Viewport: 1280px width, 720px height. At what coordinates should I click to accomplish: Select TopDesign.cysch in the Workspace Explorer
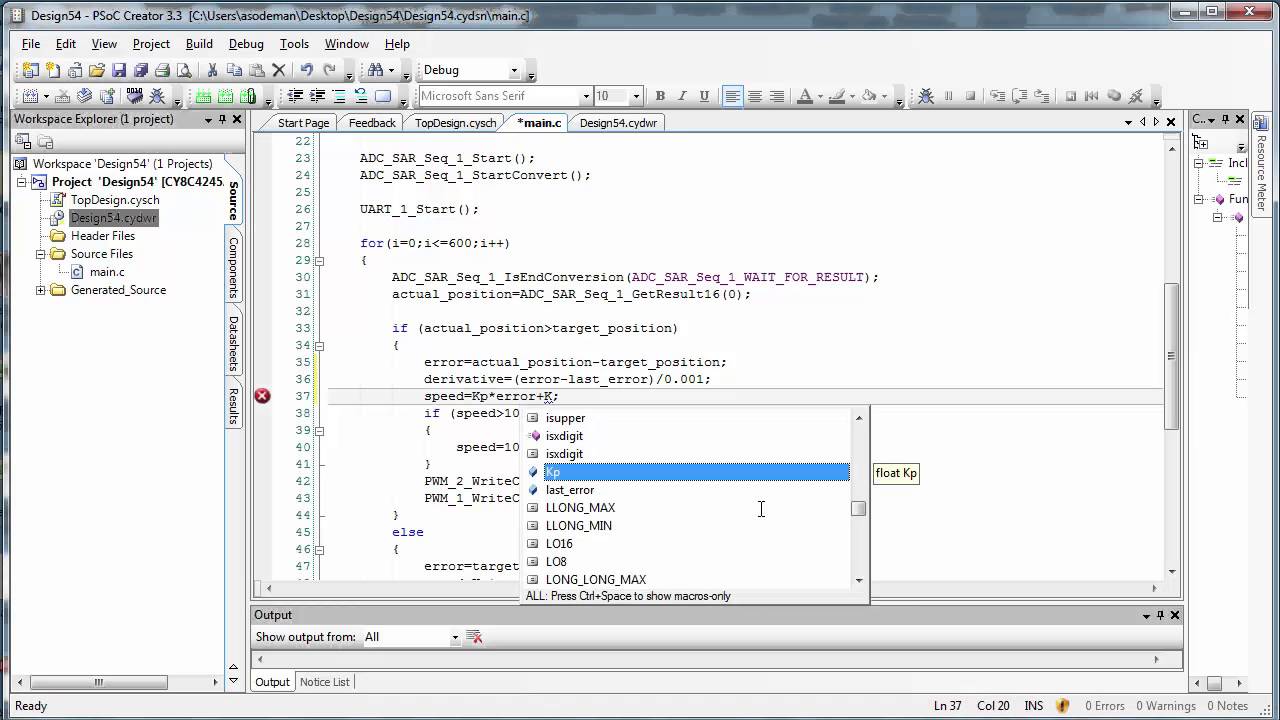(x=115, y=200)
